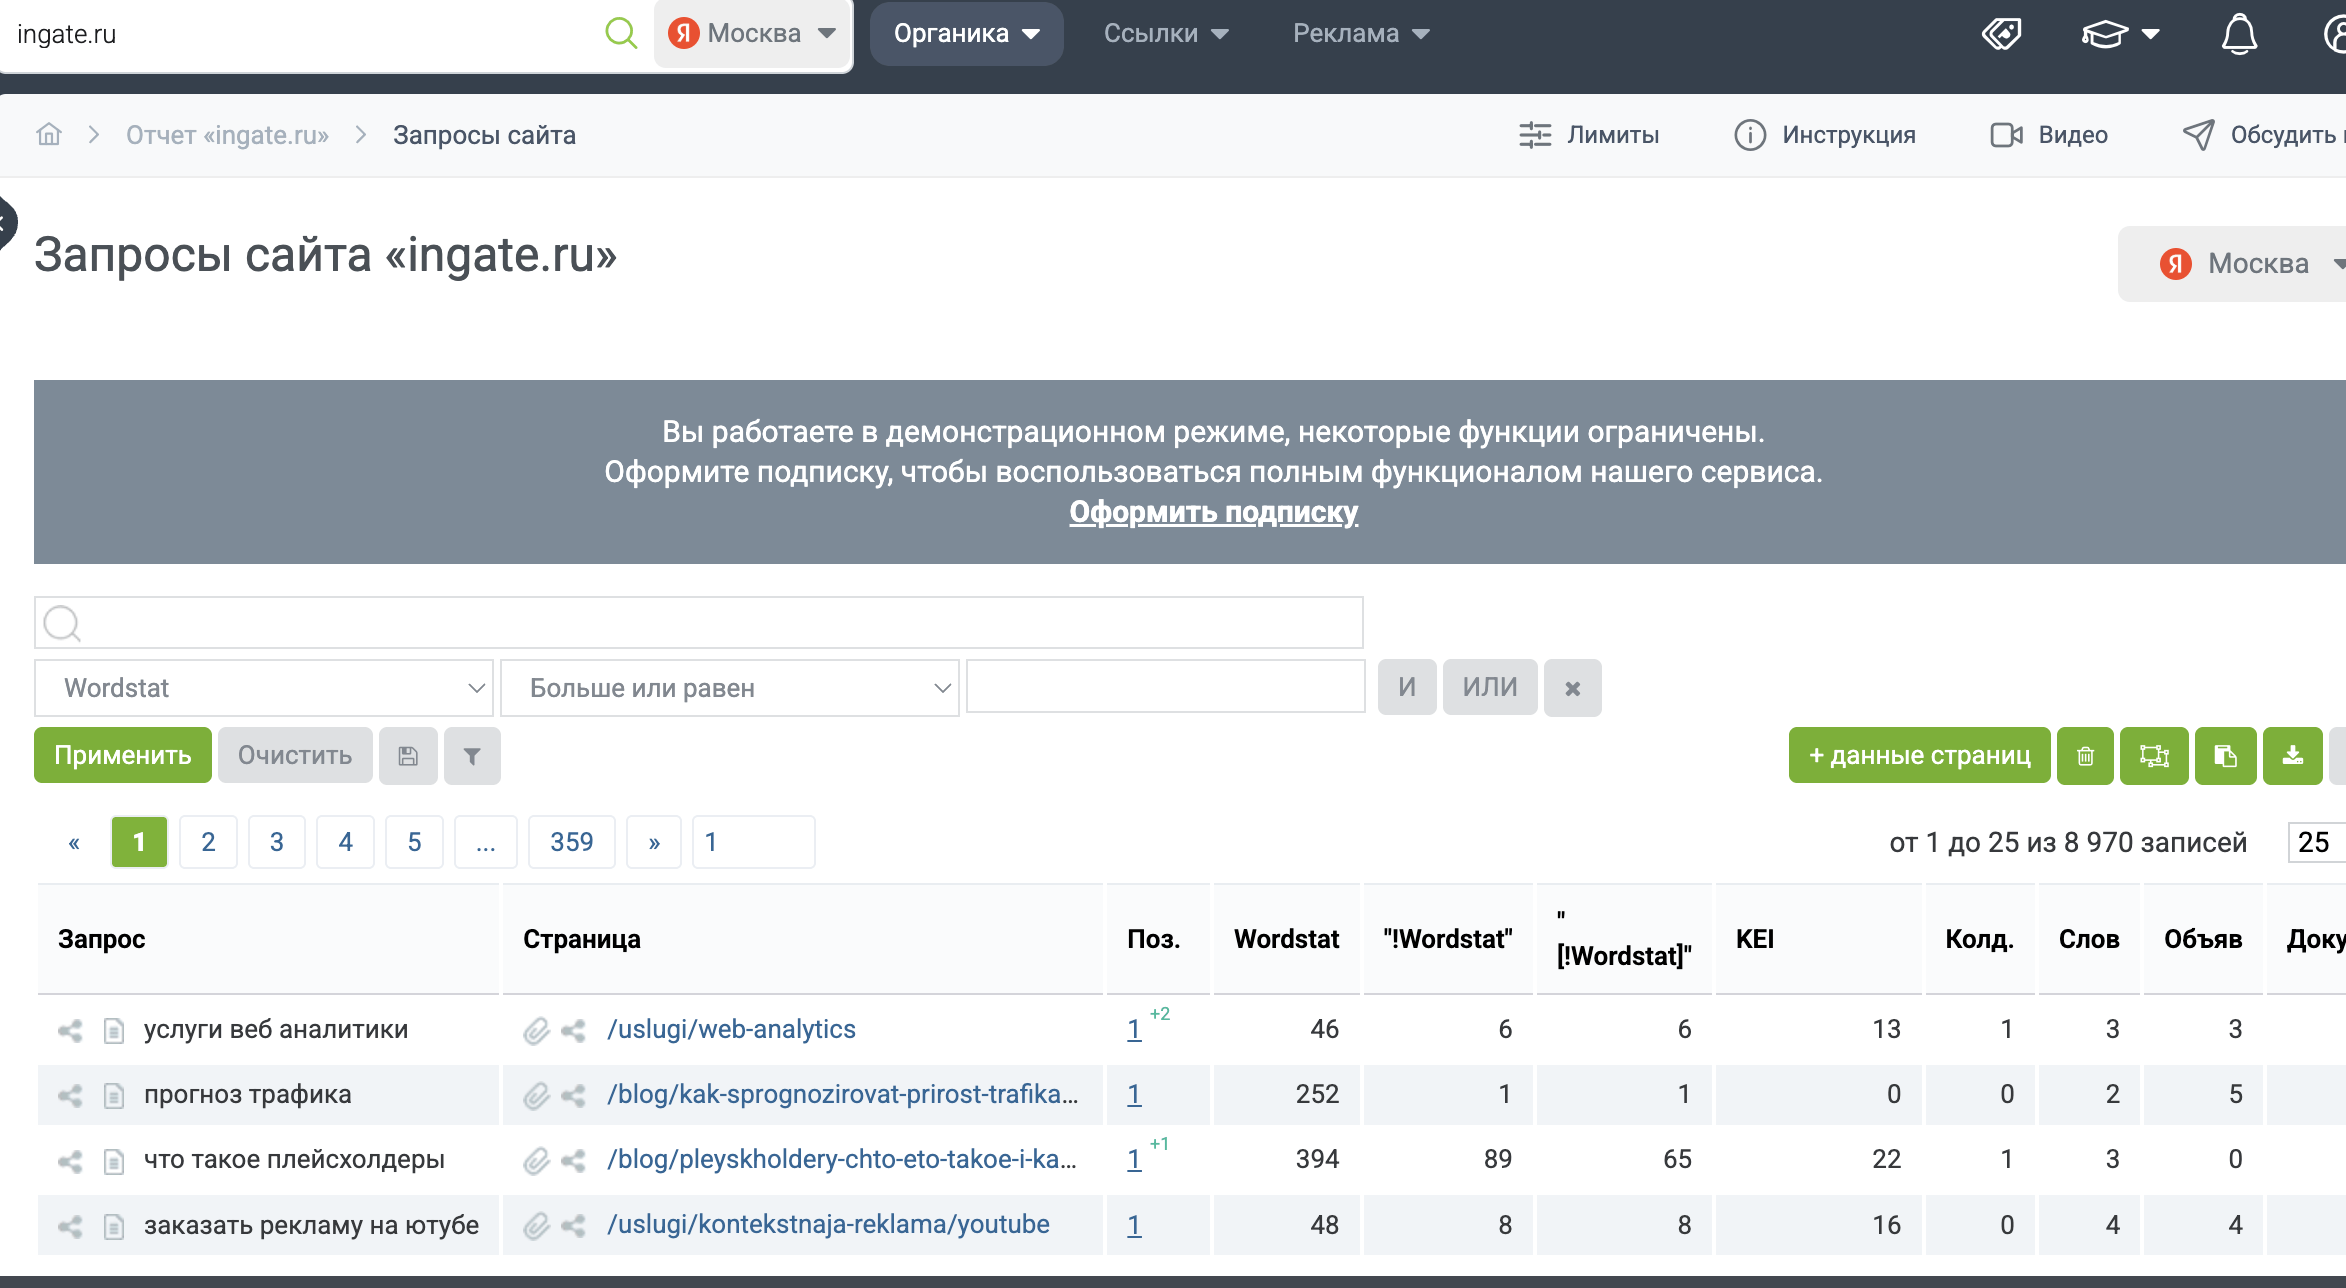
Task: Open the Wordstat filter field dropdown
Action: tap(264, 688)
